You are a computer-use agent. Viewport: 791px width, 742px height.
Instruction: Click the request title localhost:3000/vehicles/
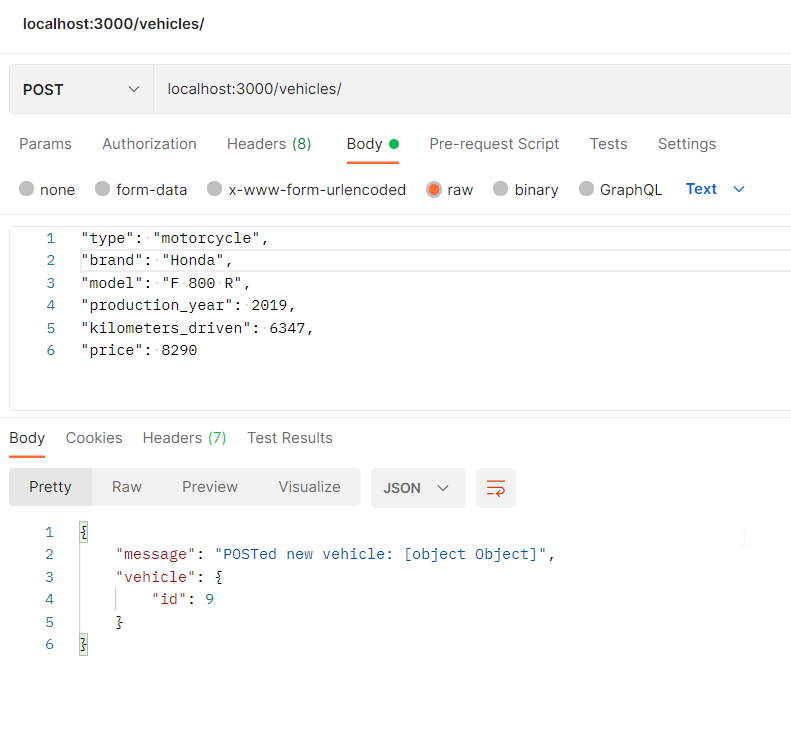coord(114,24)
